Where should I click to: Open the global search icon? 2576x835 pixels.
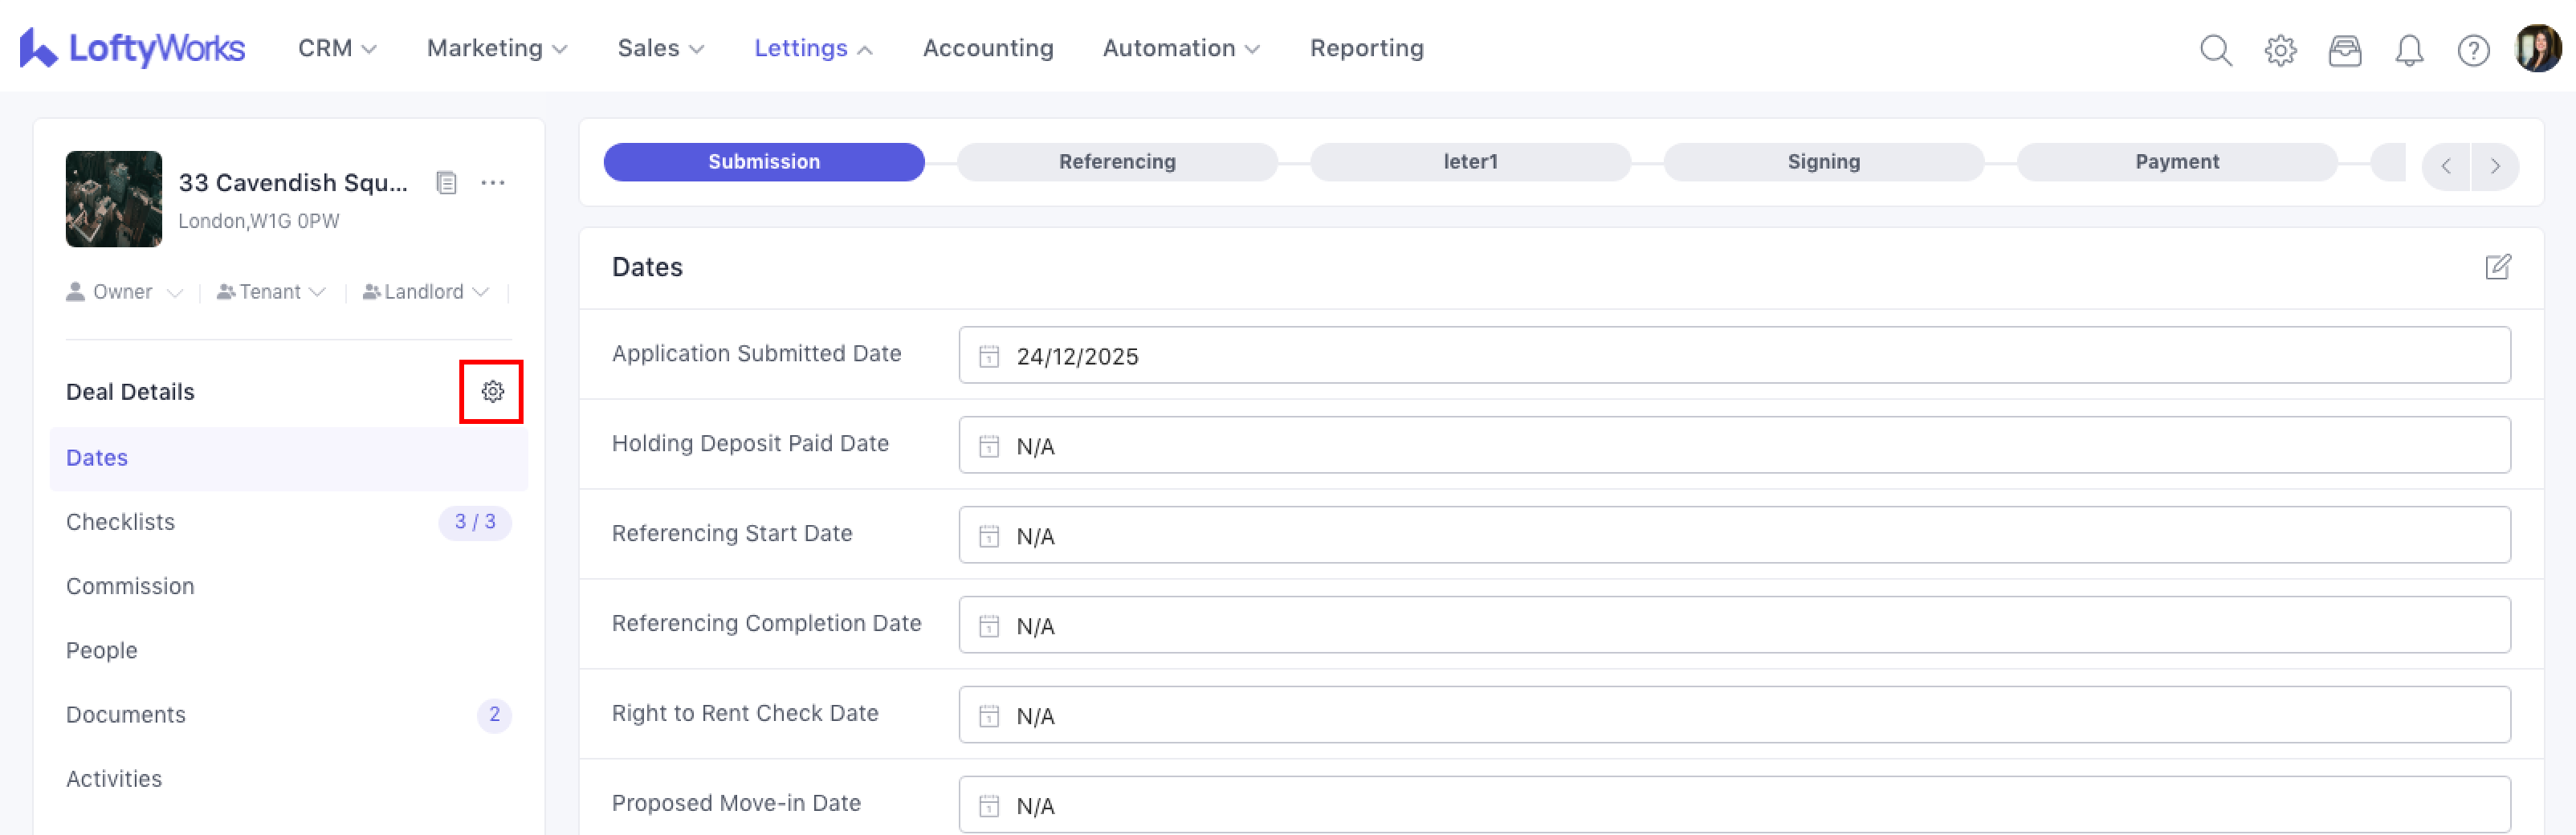point(2215,50)
